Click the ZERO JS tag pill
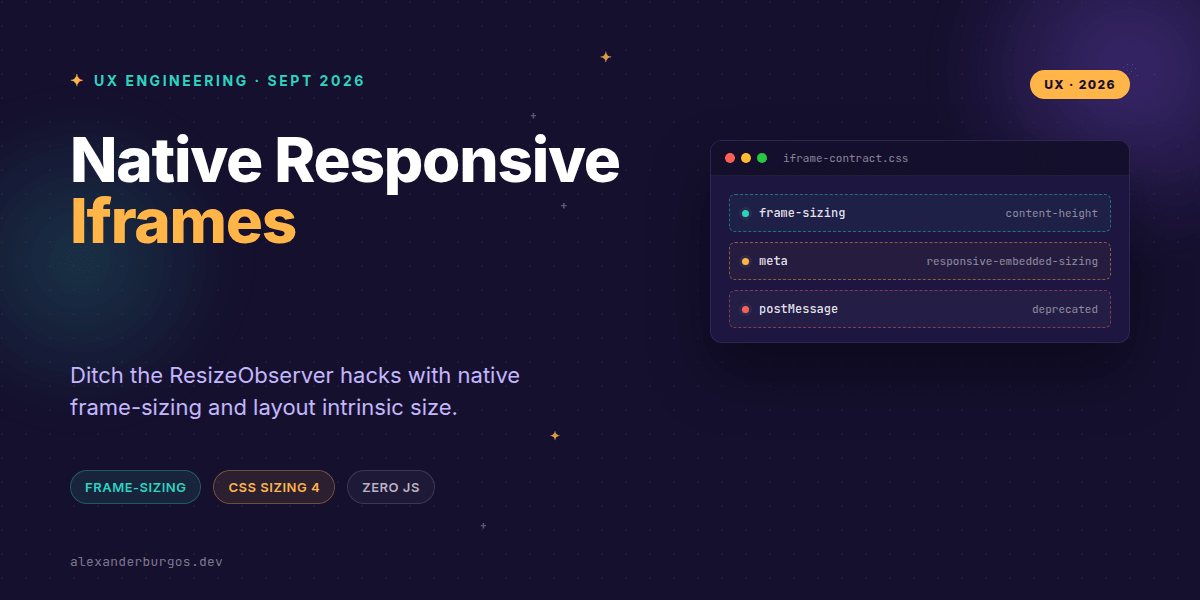 pyautogui.click(x=391, y=487)
